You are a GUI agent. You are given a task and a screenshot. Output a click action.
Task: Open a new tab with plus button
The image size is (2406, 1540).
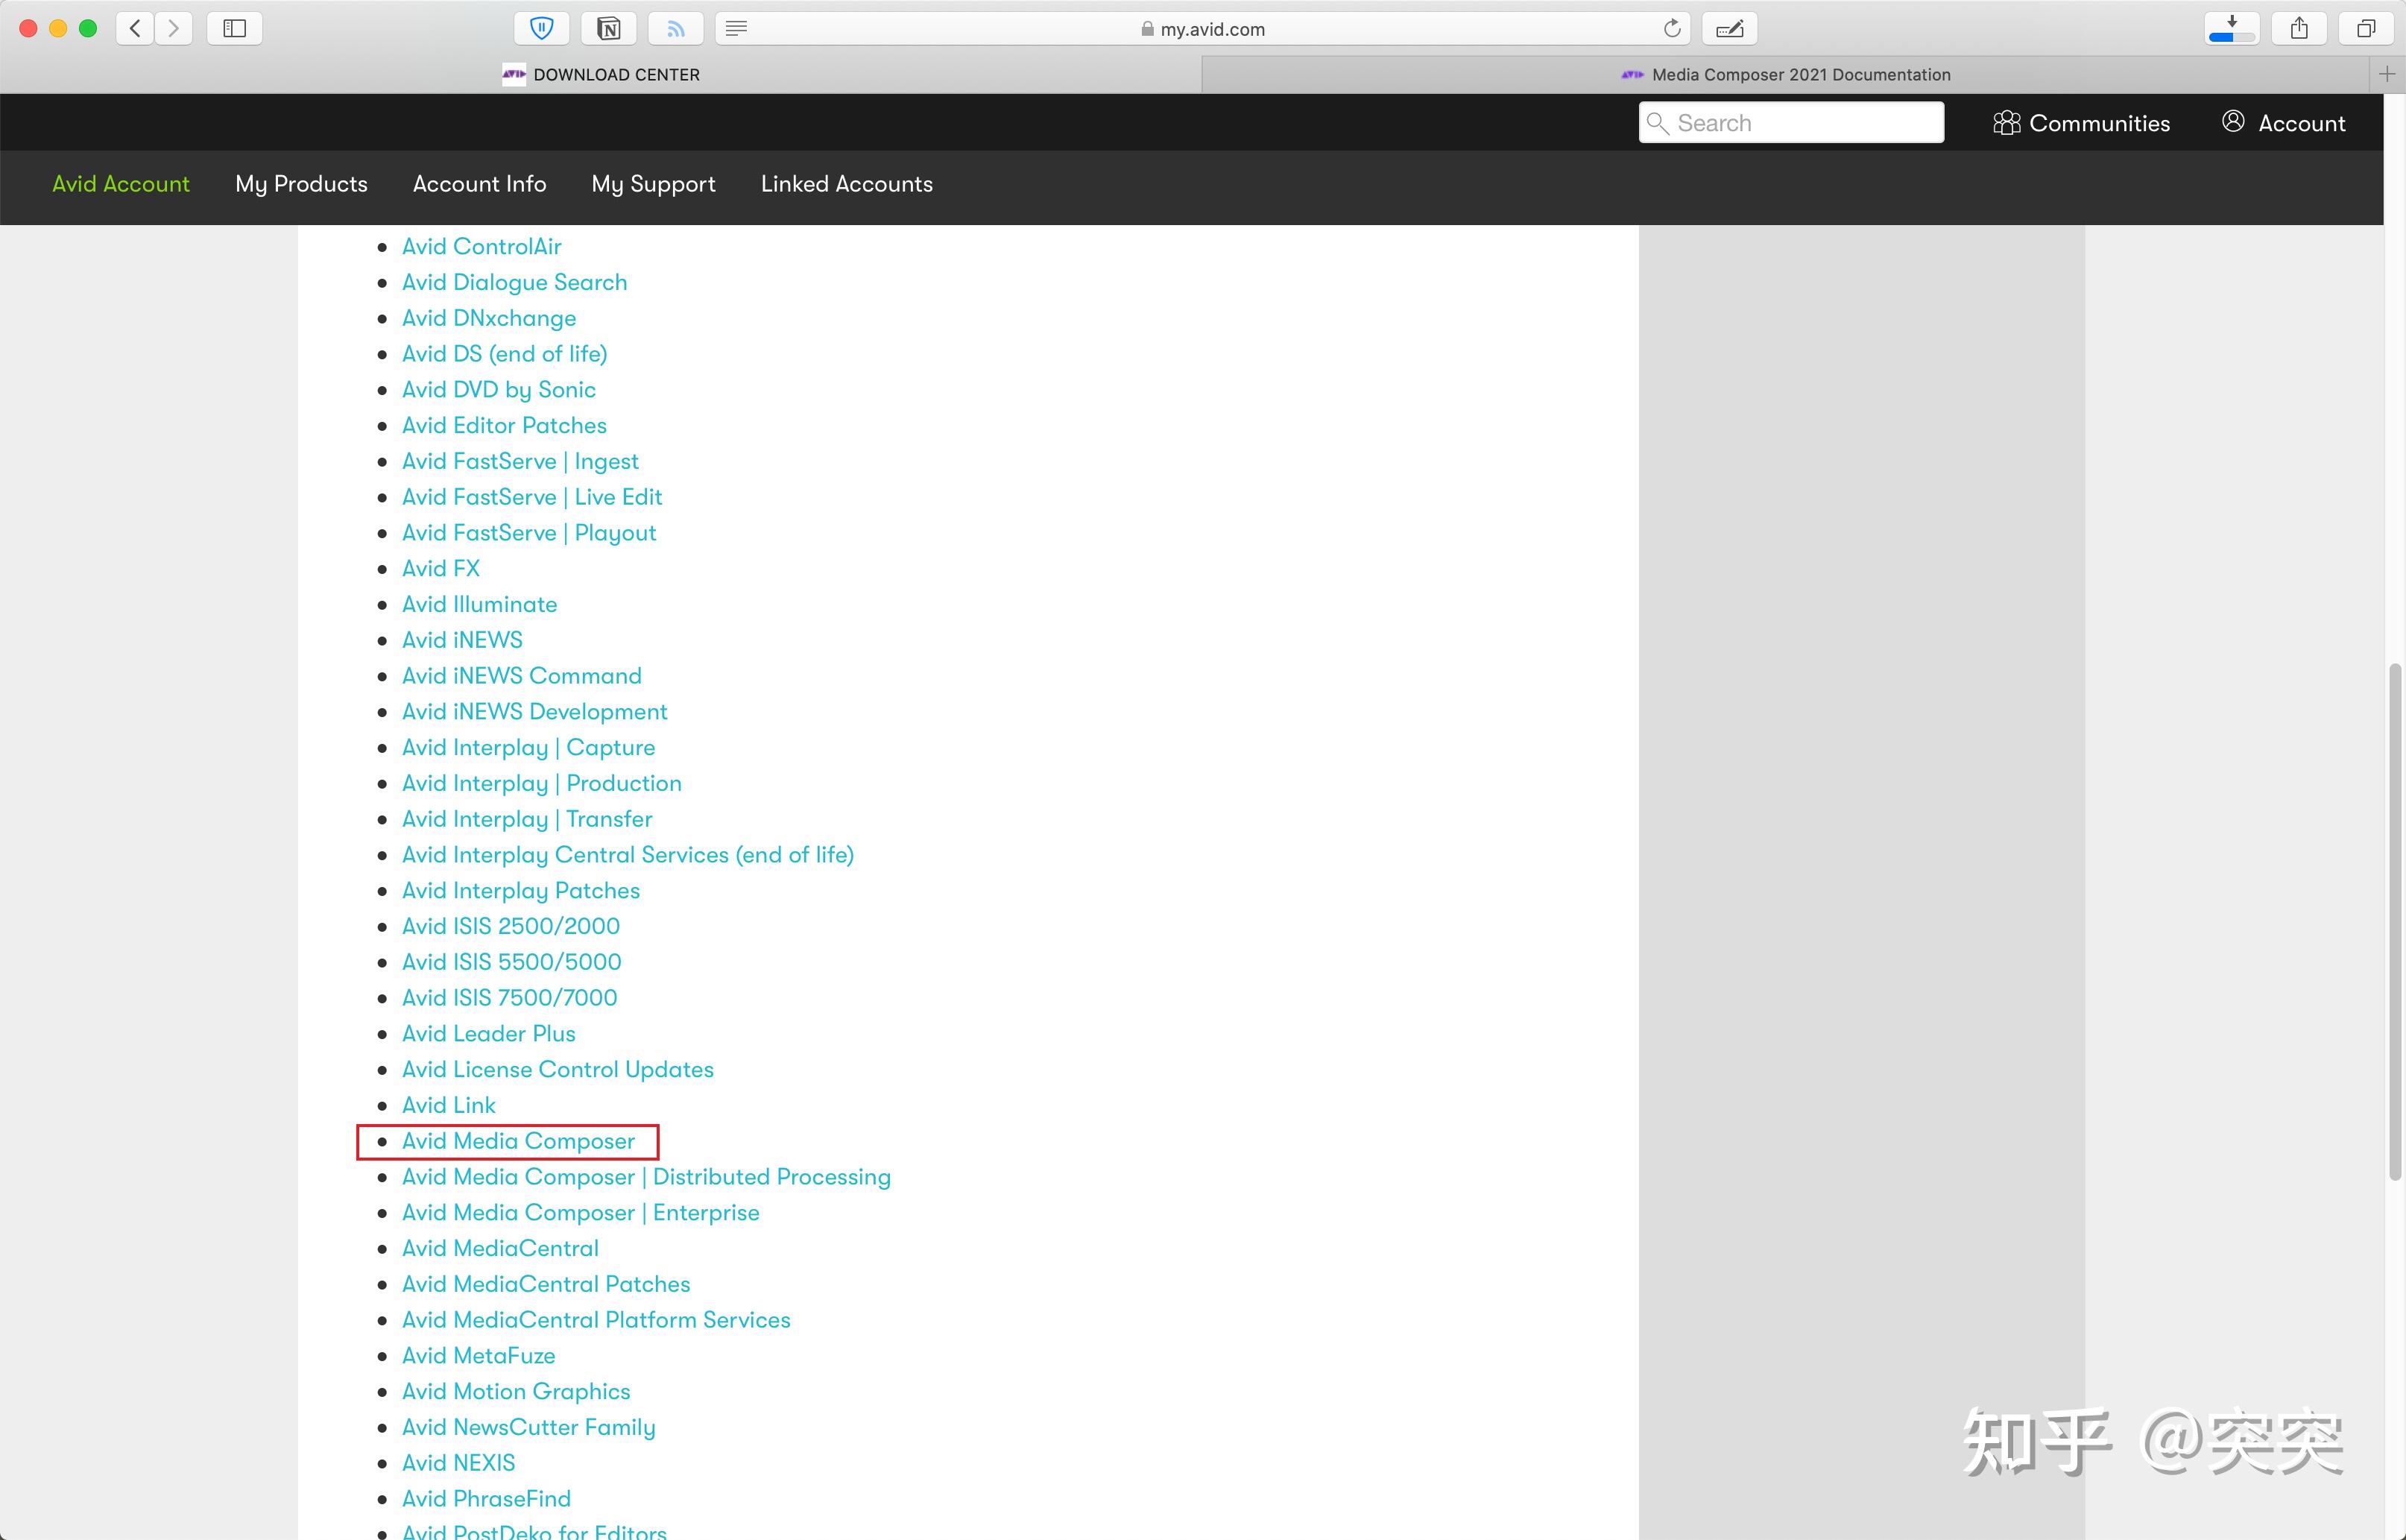point(2387,74)
